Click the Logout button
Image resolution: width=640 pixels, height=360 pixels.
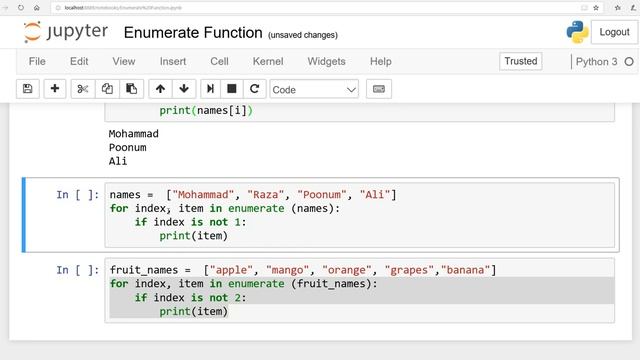614,32
